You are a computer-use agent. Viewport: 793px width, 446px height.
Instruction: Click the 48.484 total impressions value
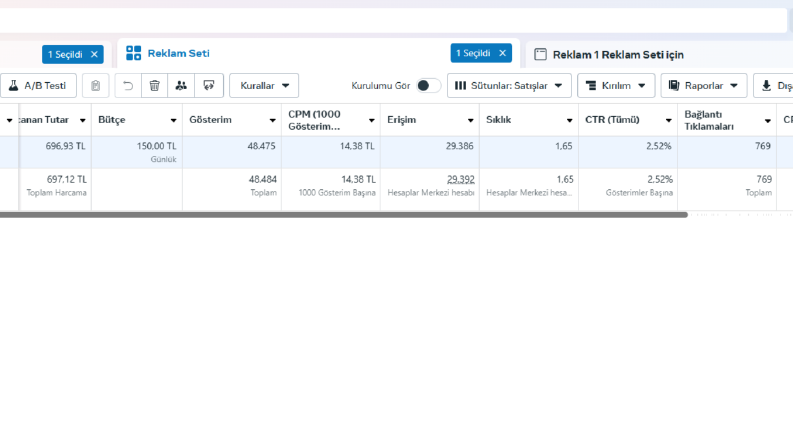tap(263, 180)
